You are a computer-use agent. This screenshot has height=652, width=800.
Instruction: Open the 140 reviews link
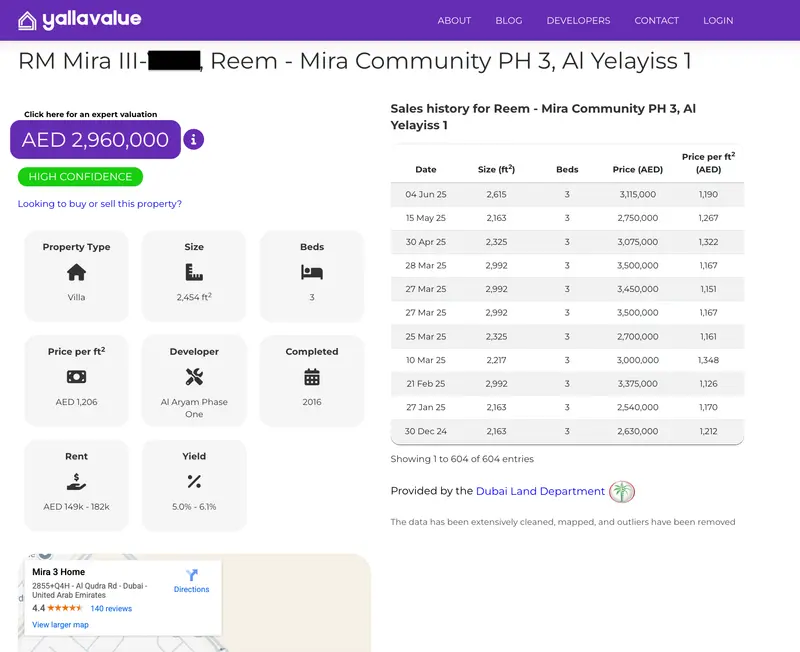[111, 608]
